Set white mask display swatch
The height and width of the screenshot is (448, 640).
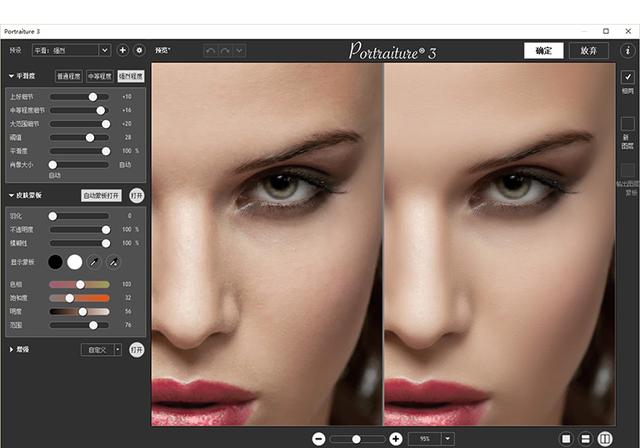pos(75,262)
